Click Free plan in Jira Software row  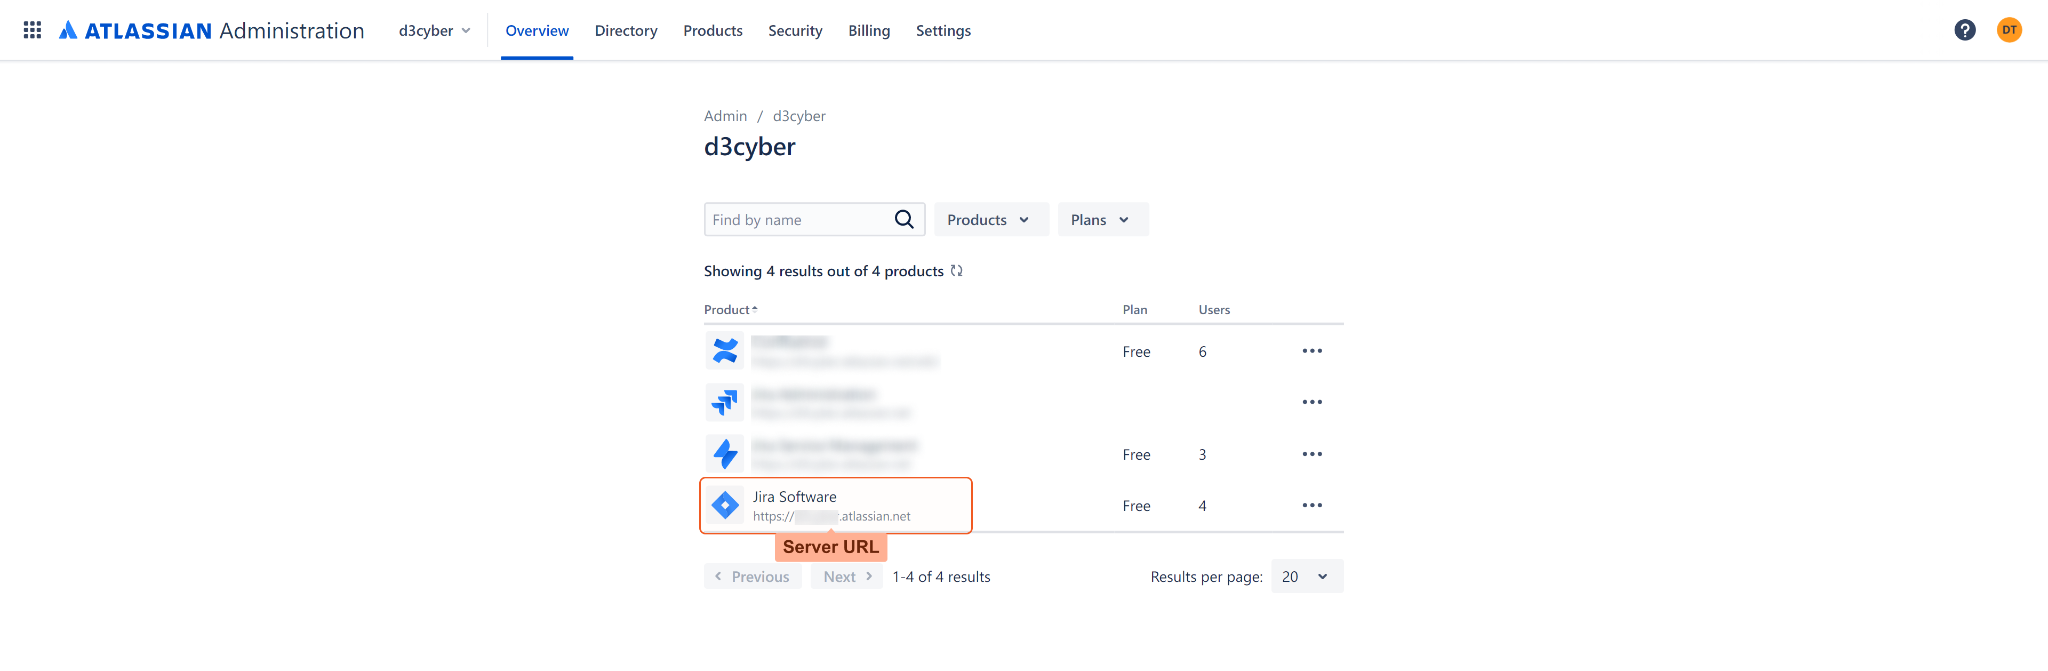pos(1136,506)
